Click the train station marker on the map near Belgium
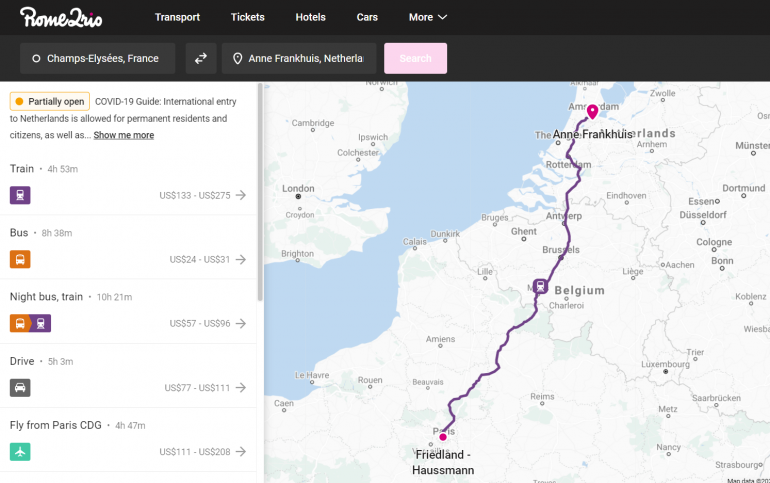The image size is (770, 483). [x=540, y=287]
